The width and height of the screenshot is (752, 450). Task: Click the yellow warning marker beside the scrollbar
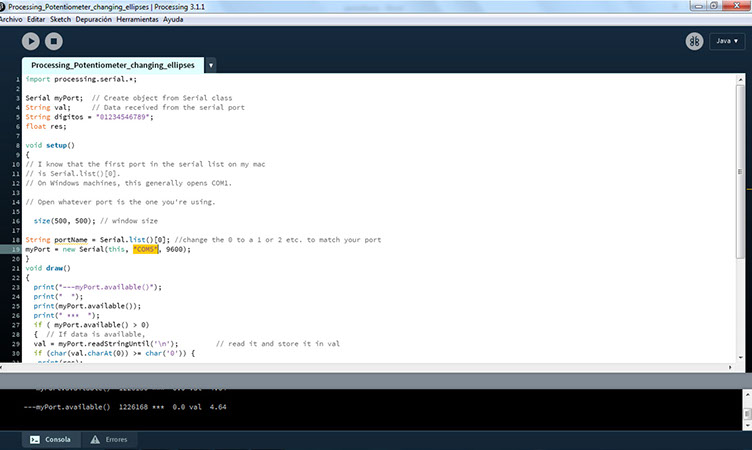tap(749, 189)
